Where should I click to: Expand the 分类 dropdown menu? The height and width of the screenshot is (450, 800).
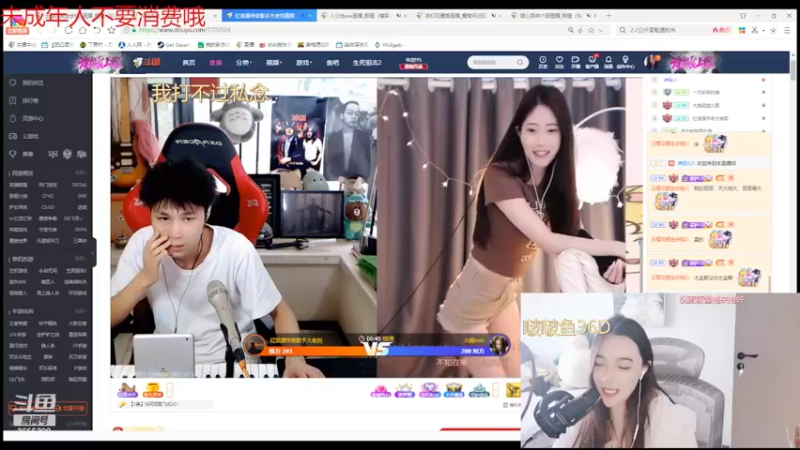point(244,63)
